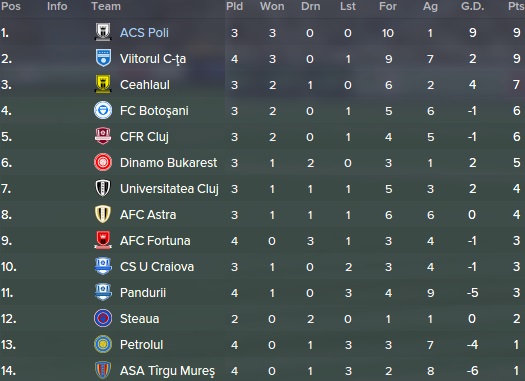Click the Viitorul C-ța club badge
This screenshot has width=525, height=381.
pos(103,58)
